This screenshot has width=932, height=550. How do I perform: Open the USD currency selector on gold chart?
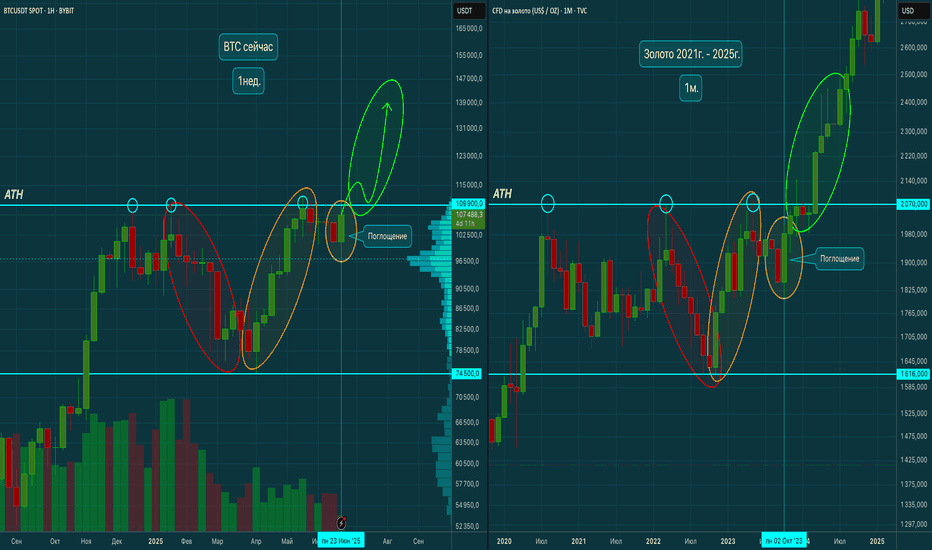click(x=908, y=11)
